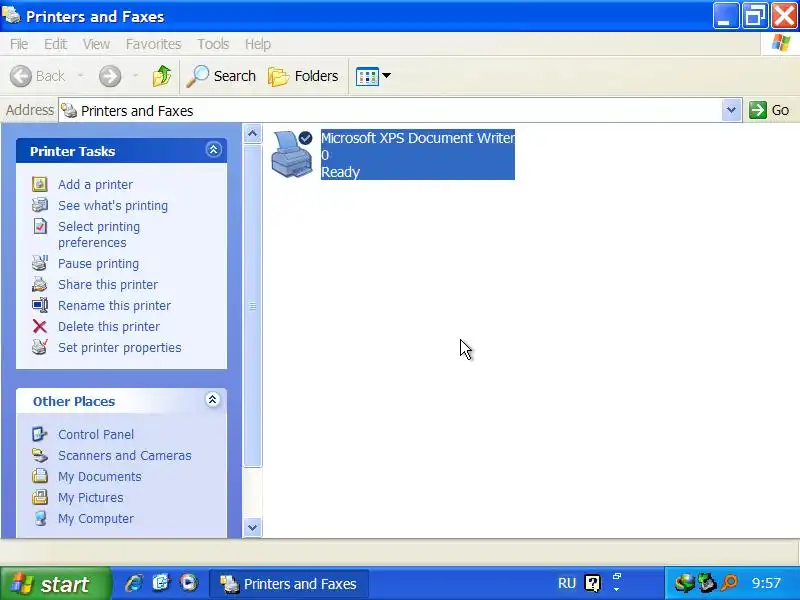Screen dimensions: 800x600
Task: Open My Pictures link
Action: [x=90, y=497]
